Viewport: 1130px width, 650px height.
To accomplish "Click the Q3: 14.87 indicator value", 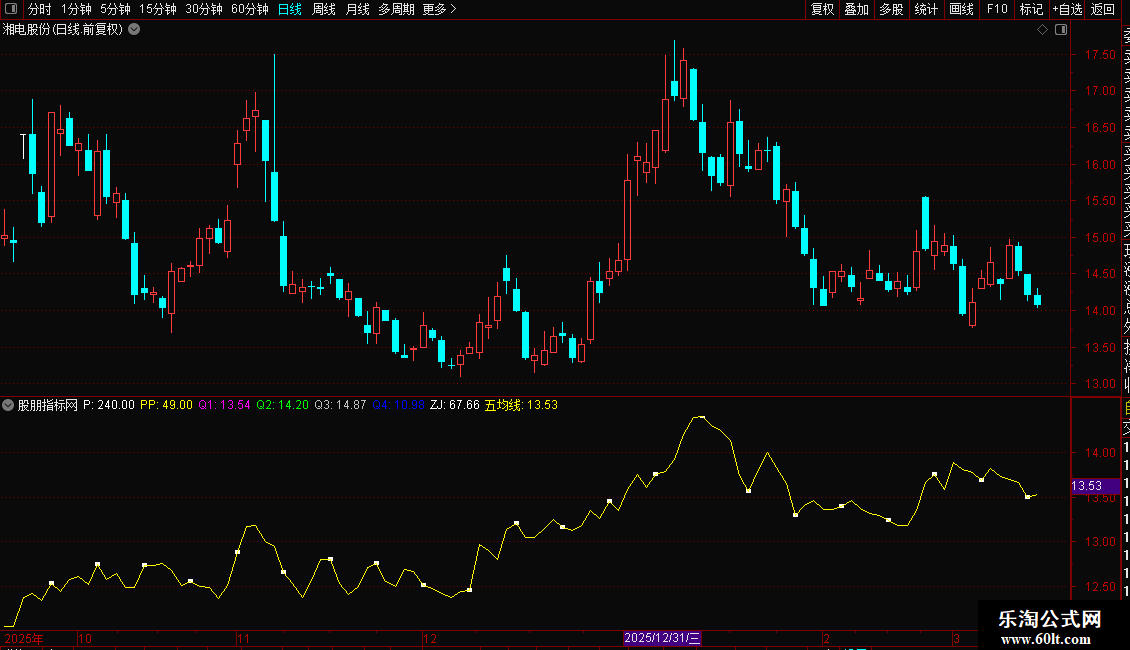I will [340, 405].
